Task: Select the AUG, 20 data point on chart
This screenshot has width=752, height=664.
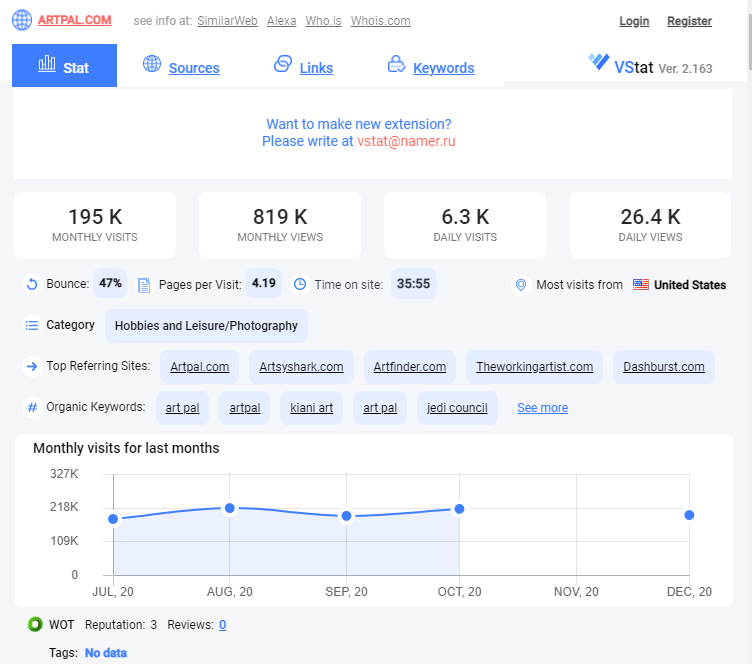Action: (x=230, y=508)
